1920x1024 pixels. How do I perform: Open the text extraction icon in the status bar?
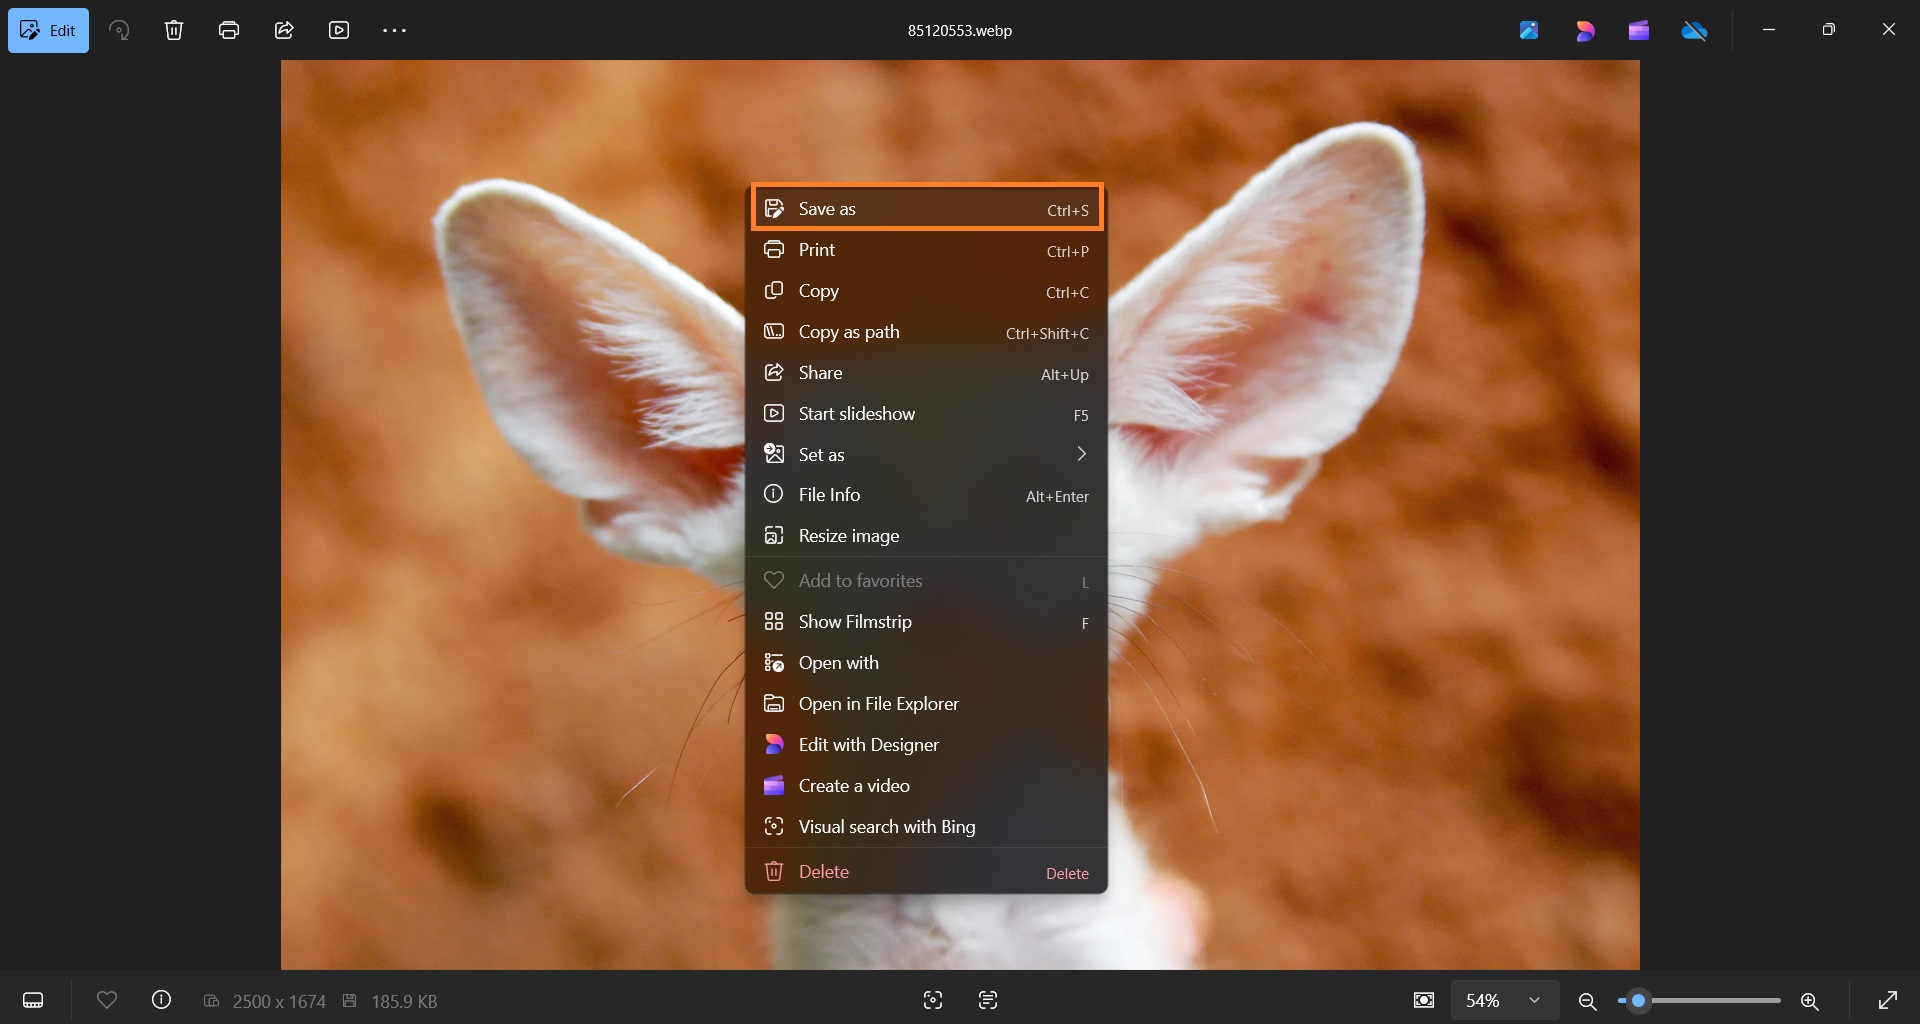[987, 1000]
